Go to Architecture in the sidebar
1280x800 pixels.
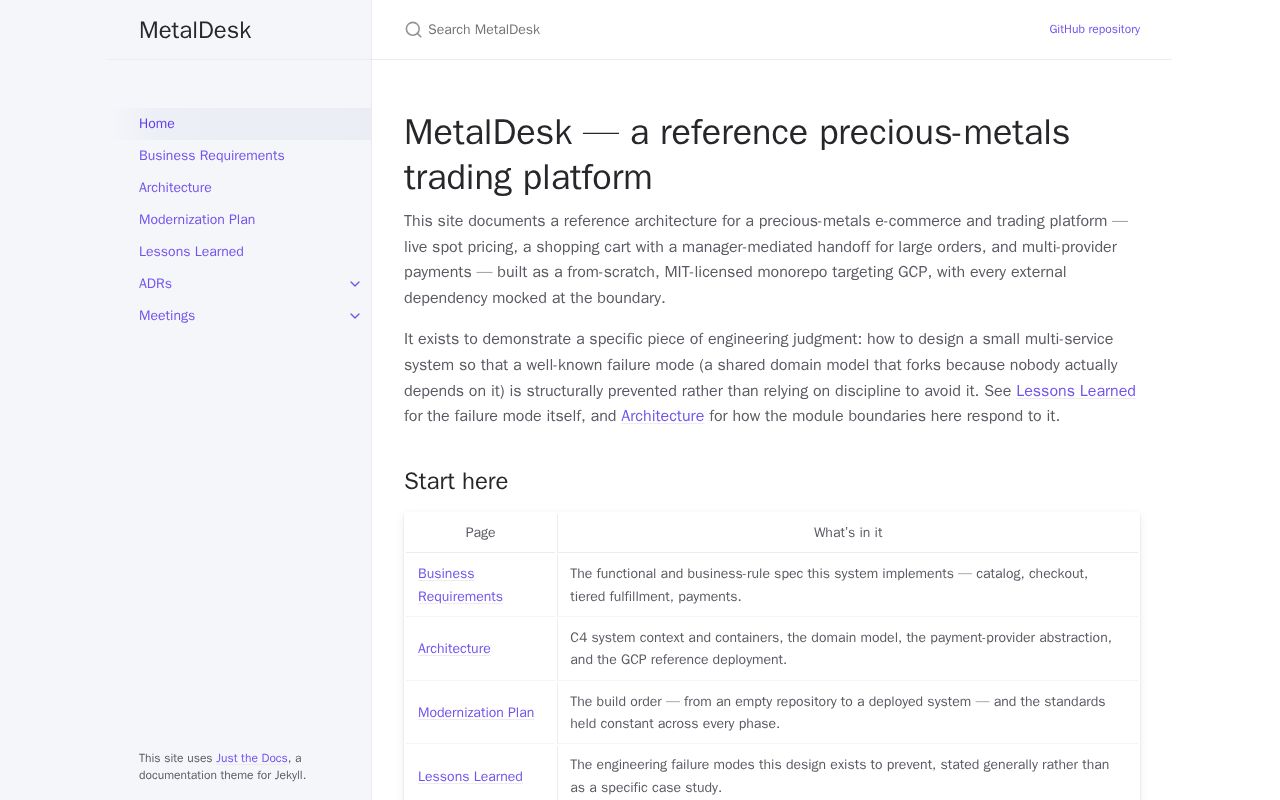(239, 188)
